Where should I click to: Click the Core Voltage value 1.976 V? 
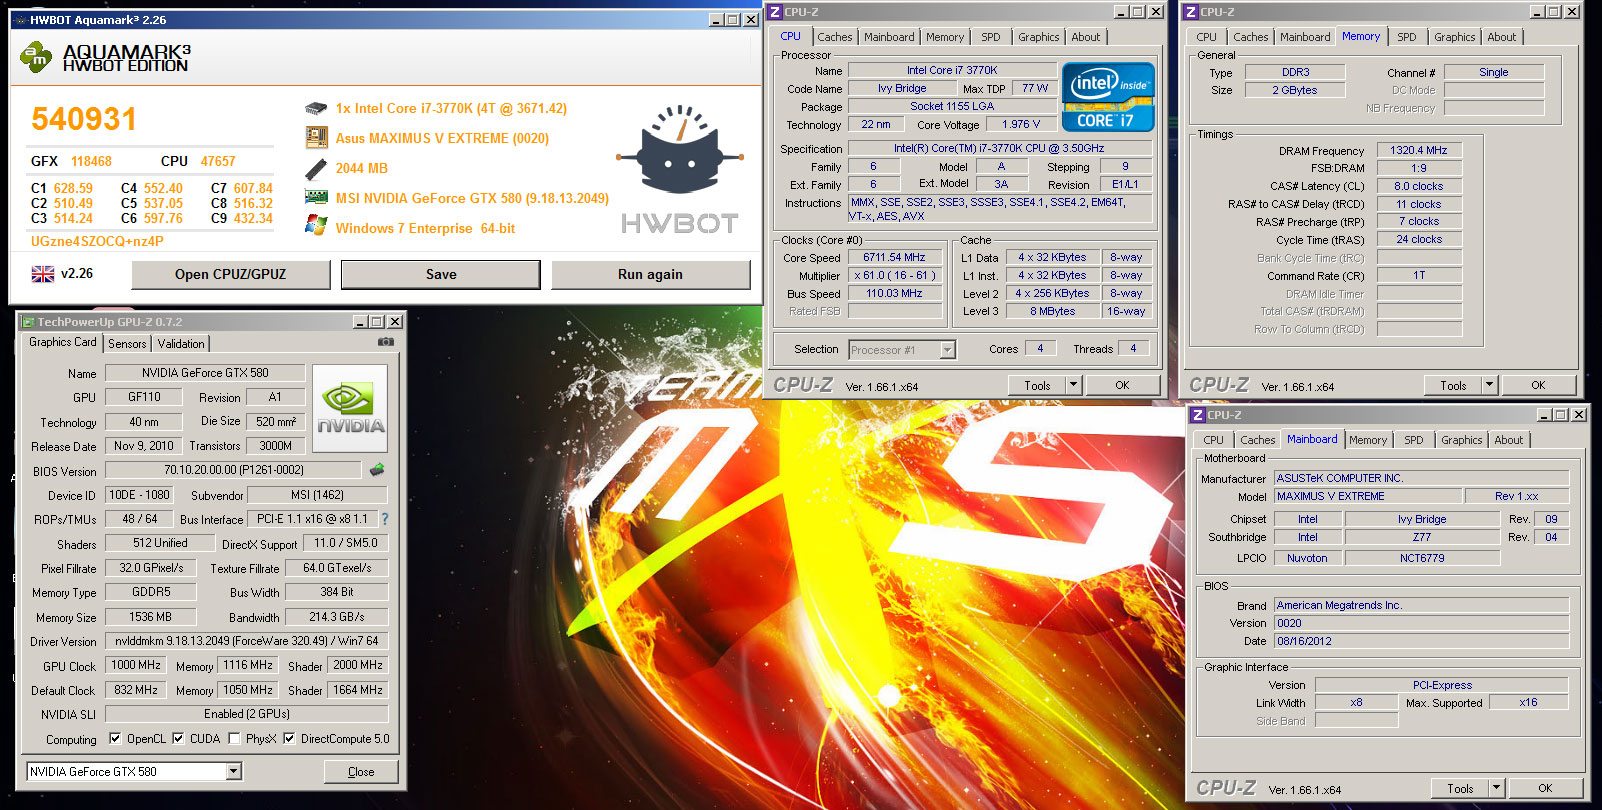click(1021, 124)
